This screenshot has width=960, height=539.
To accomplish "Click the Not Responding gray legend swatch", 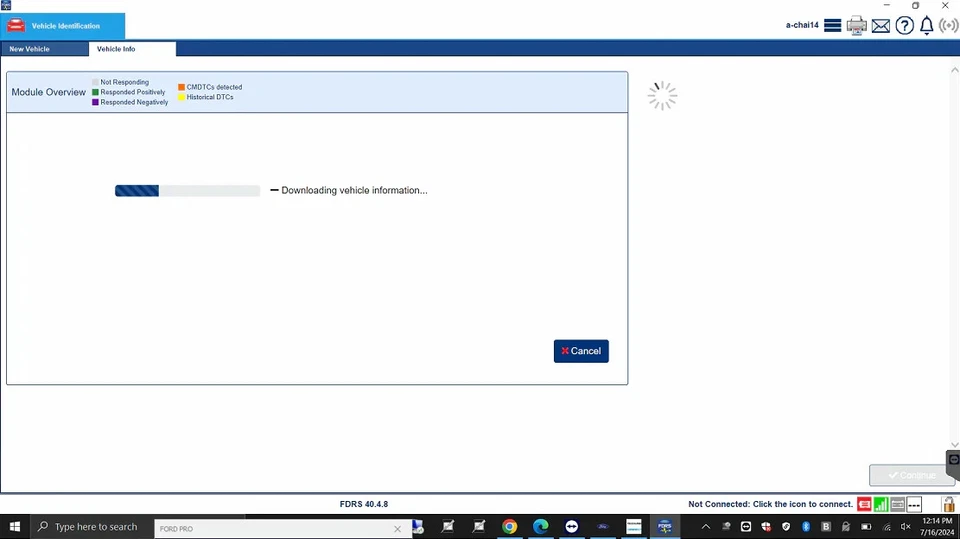I will 96,82.
